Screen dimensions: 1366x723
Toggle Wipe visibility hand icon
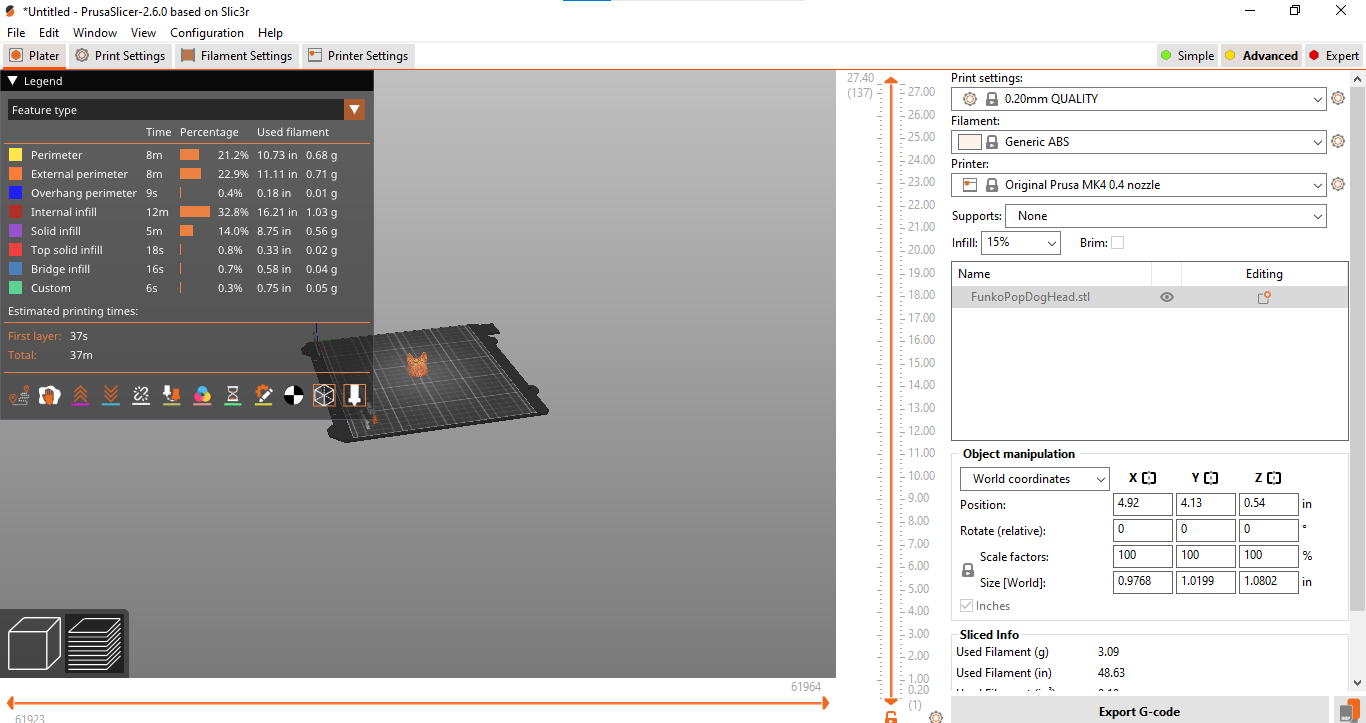50,395
